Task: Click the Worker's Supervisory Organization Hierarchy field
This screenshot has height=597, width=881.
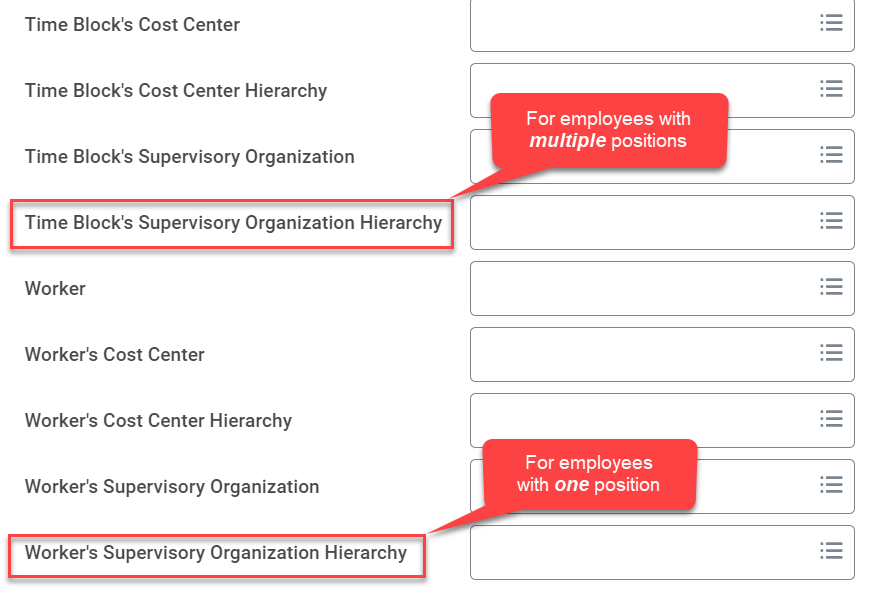Action: (640, 553)
